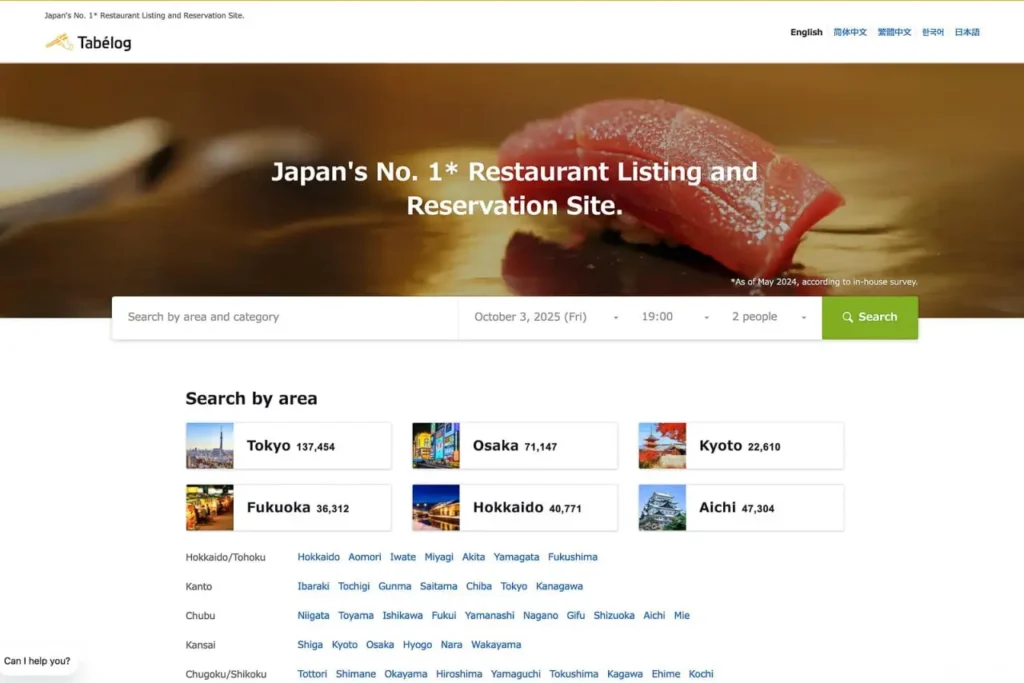
Task: Open the 19:00 time dropdown
Action: click(675, 317)
